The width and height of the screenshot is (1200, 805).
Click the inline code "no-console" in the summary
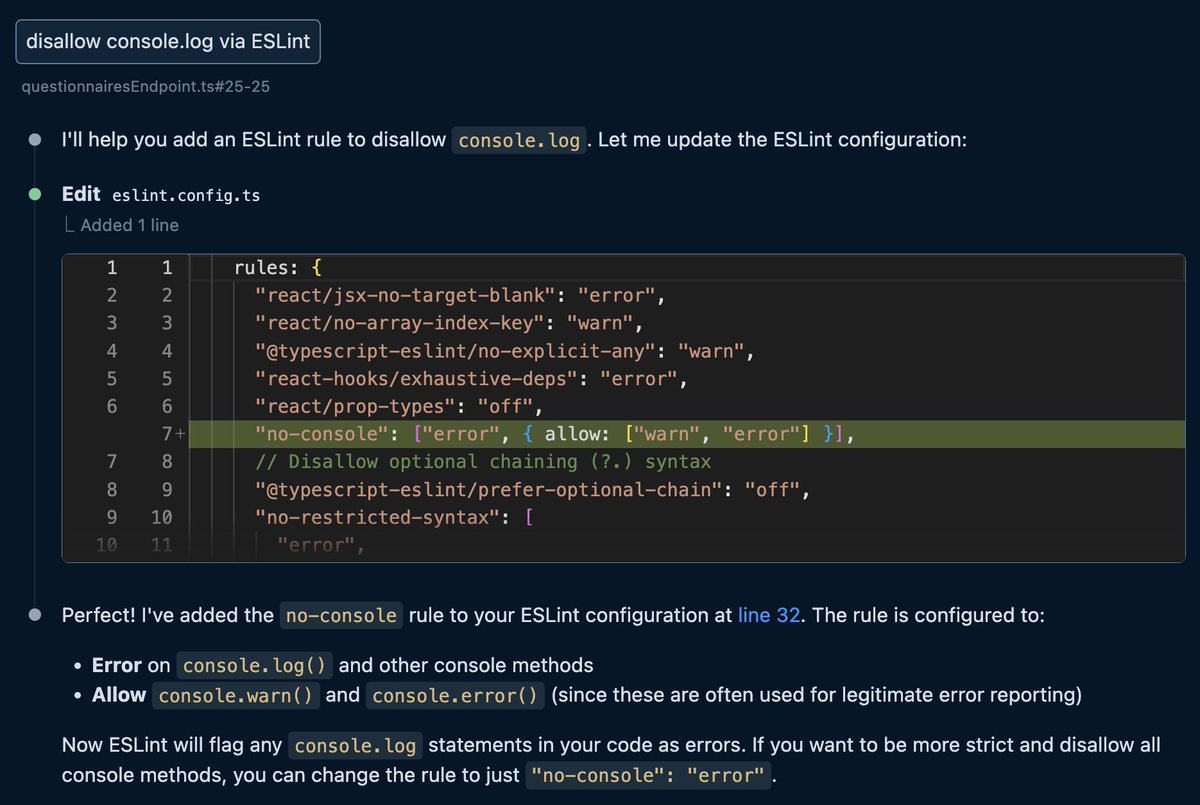(x=341, y=615)
